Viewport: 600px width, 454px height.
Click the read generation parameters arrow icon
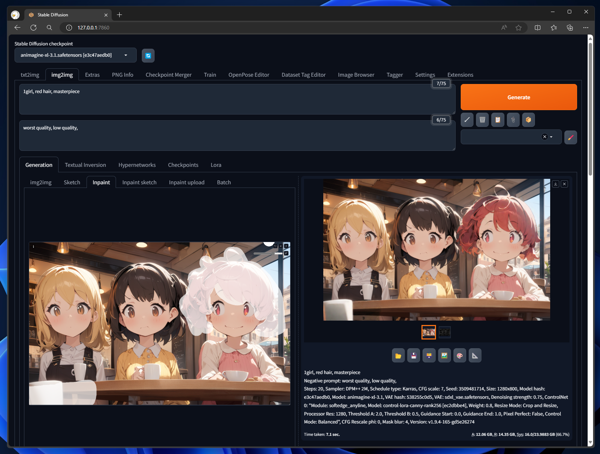click(x=467, y=120)
